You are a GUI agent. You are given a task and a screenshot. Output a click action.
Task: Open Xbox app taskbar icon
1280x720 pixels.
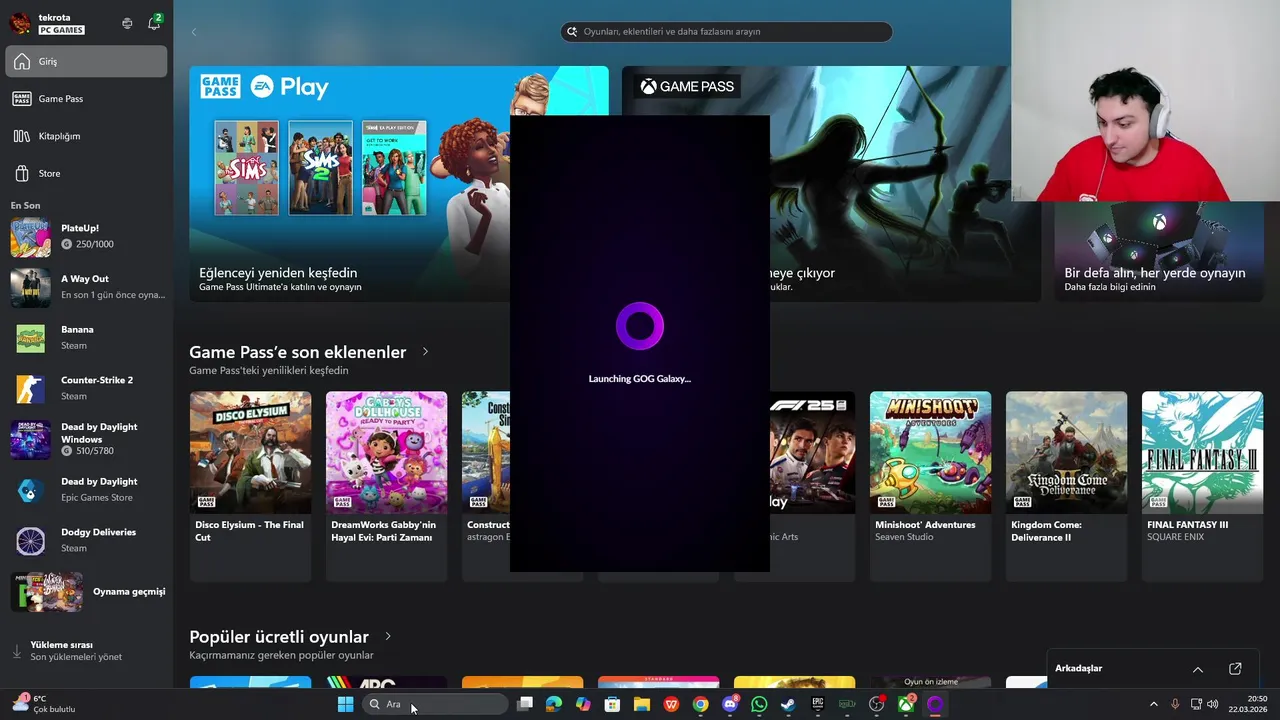click(x=905, y=704)
